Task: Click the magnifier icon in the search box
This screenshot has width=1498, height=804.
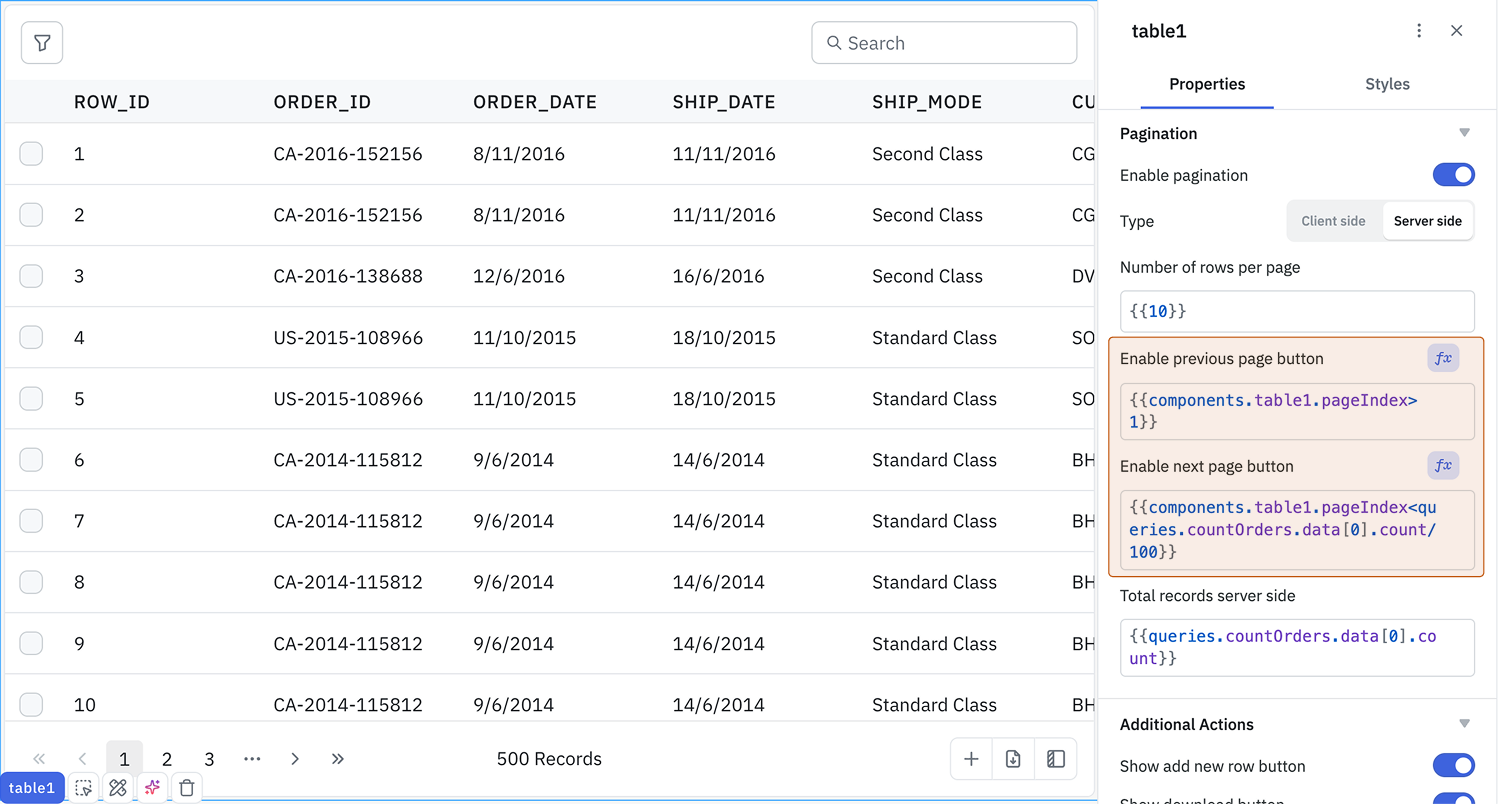Action: tap(834, 43)
